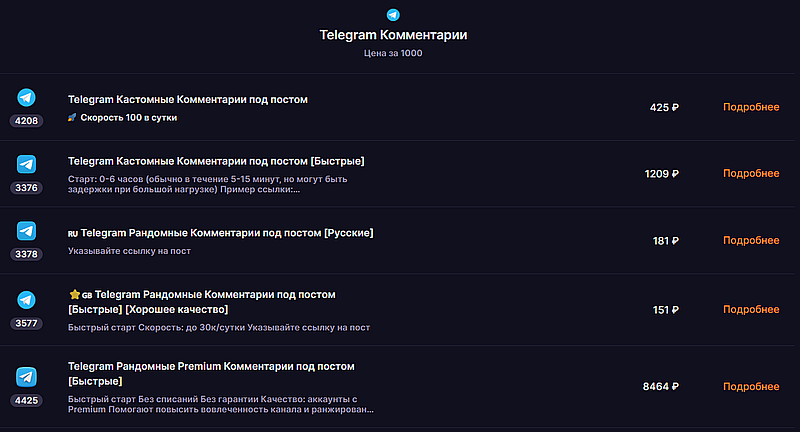Click the price 1209 ₽
This screenshot has height=432, width=800.
point(662,174)
